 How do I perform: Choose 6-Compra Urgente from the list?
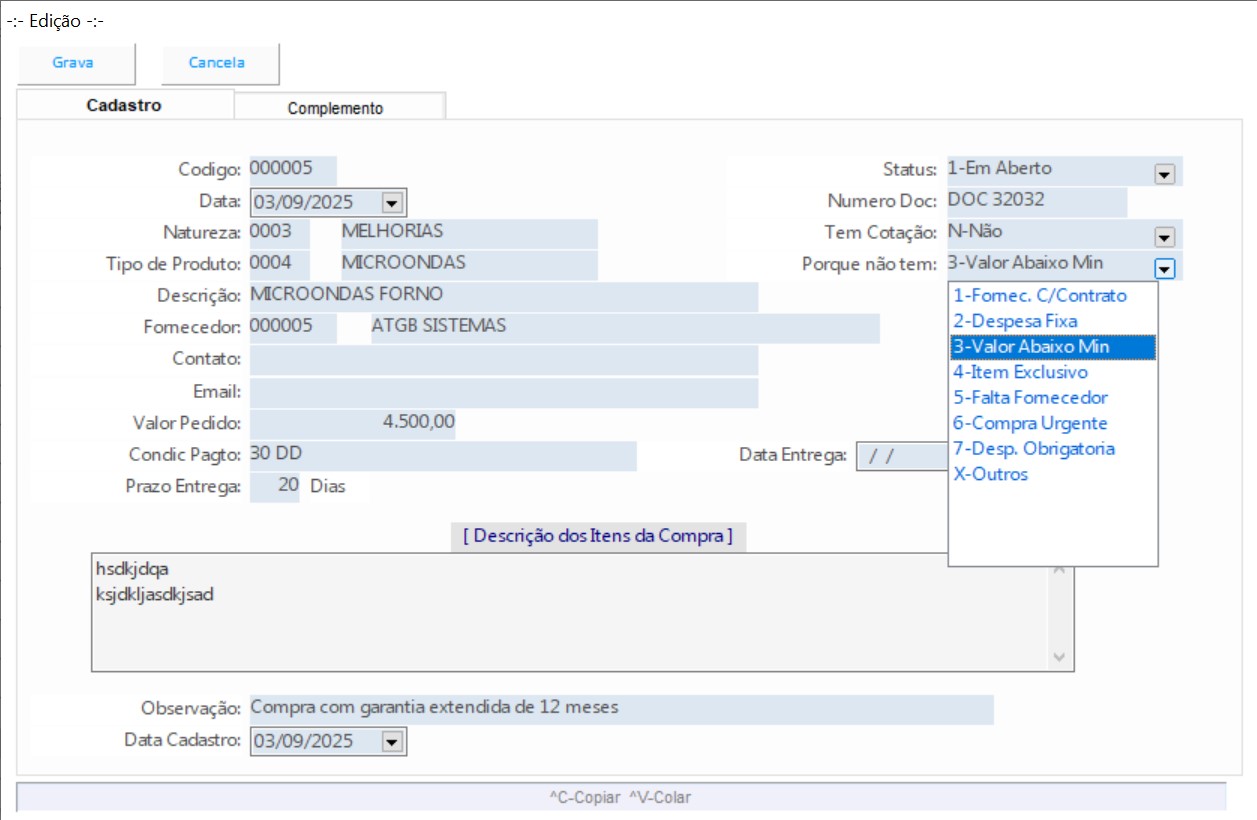[x=1030, y=424]
